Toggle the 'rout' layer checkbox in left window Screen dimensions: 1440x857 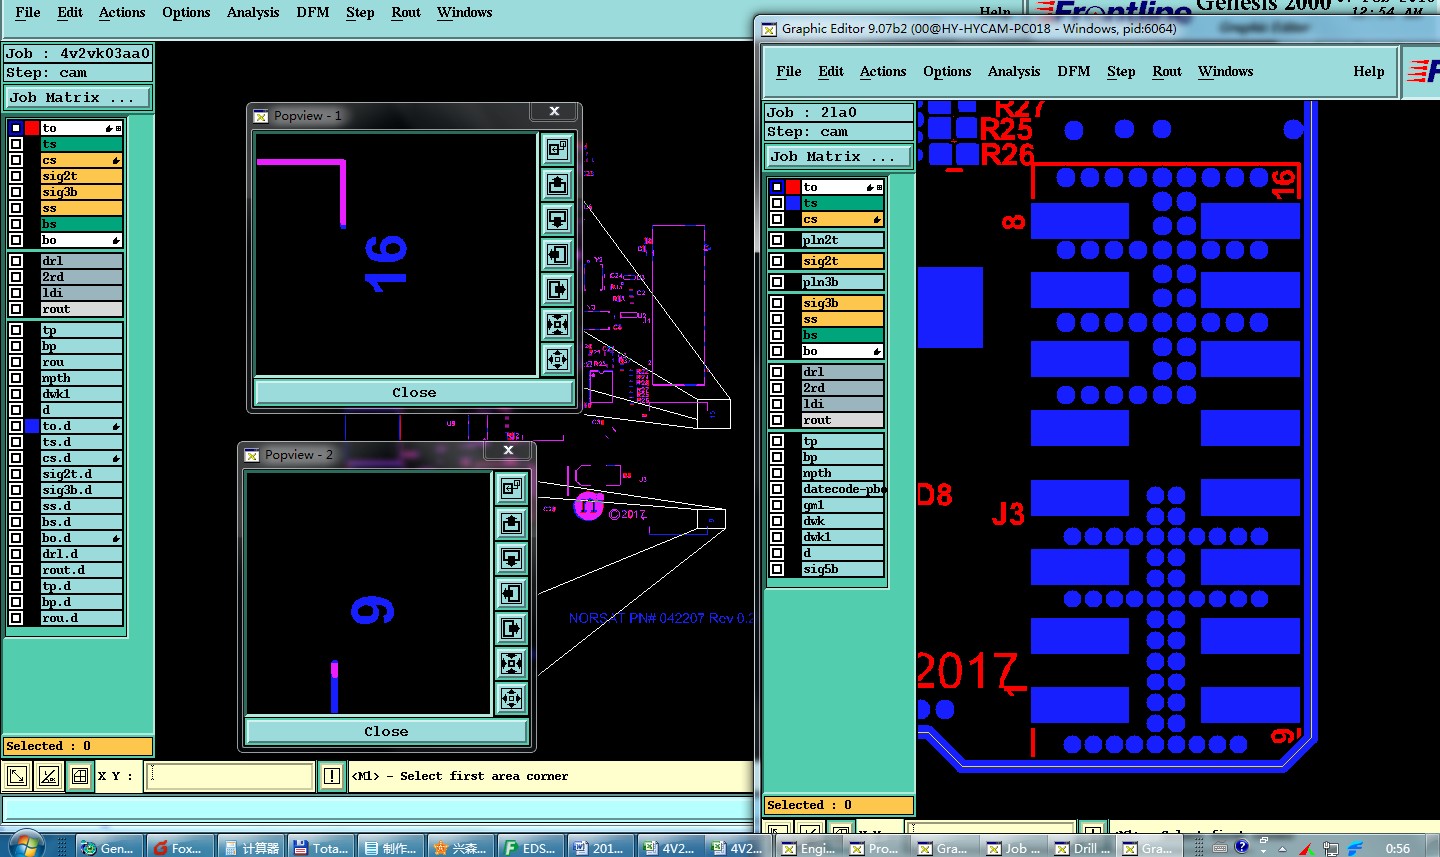point(16,309)
